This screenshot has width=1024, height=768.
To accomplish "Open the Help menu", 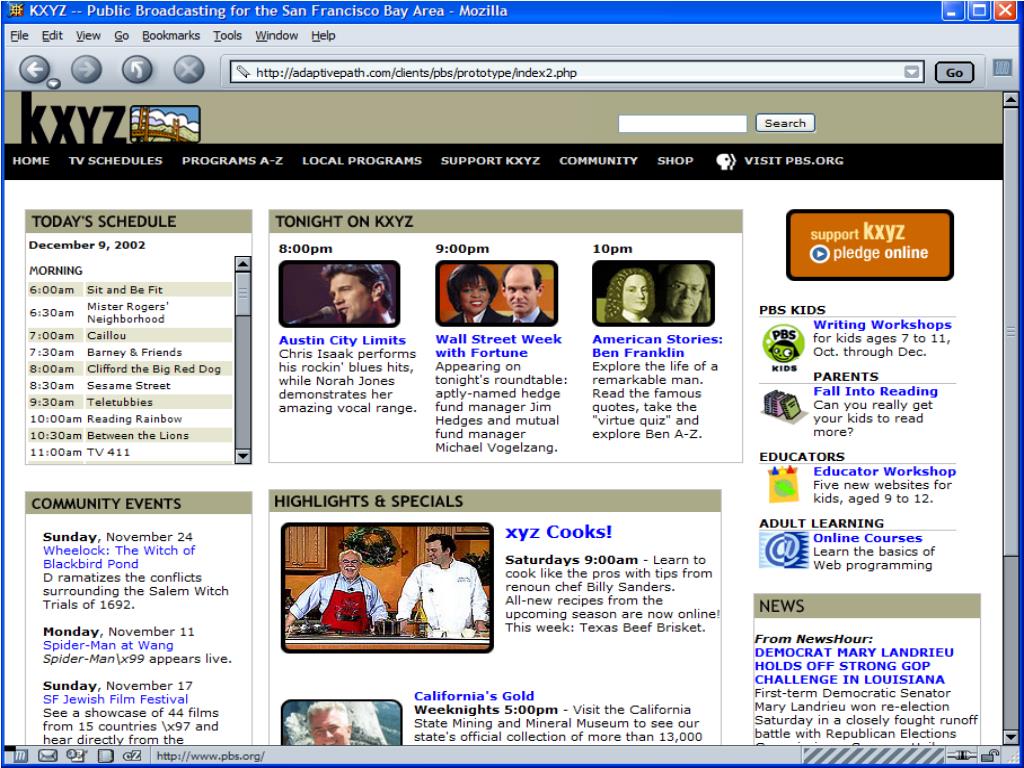I will [323, 36].
